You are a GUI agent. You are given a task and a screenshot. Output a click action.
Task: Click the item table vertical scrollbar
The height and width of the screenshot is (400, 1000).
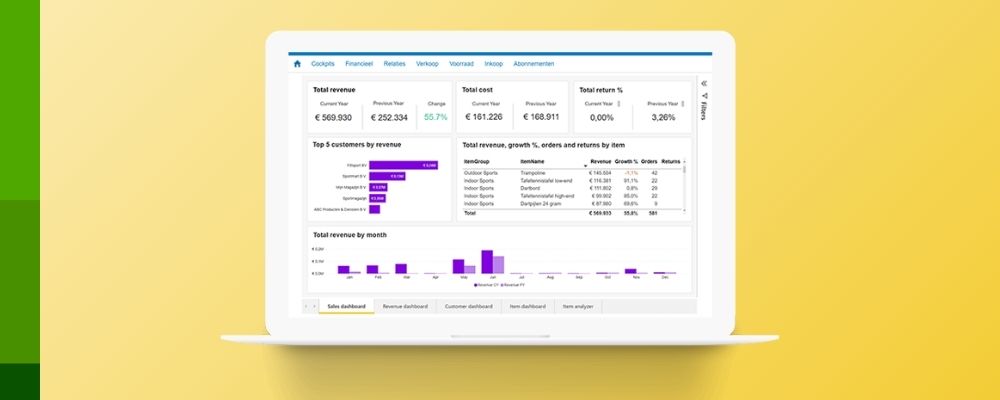tap(685, 172)
